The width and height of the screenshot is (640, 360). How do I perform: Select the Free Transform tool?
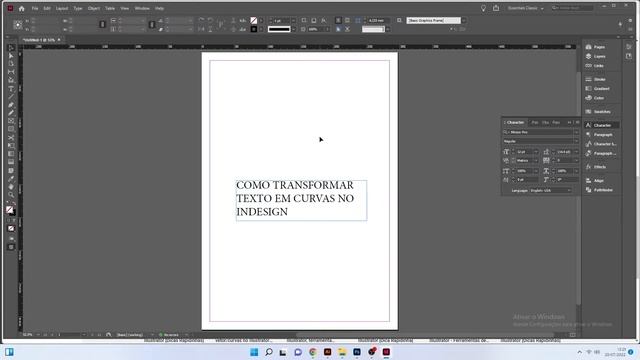(11, 146)
